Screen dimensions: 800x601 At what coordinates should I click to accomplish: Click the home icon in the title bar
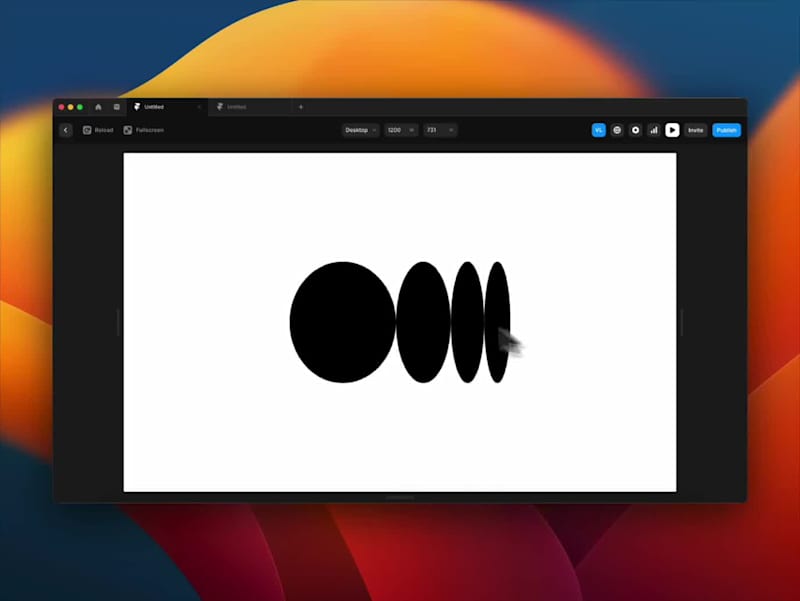tap(98, 107)
